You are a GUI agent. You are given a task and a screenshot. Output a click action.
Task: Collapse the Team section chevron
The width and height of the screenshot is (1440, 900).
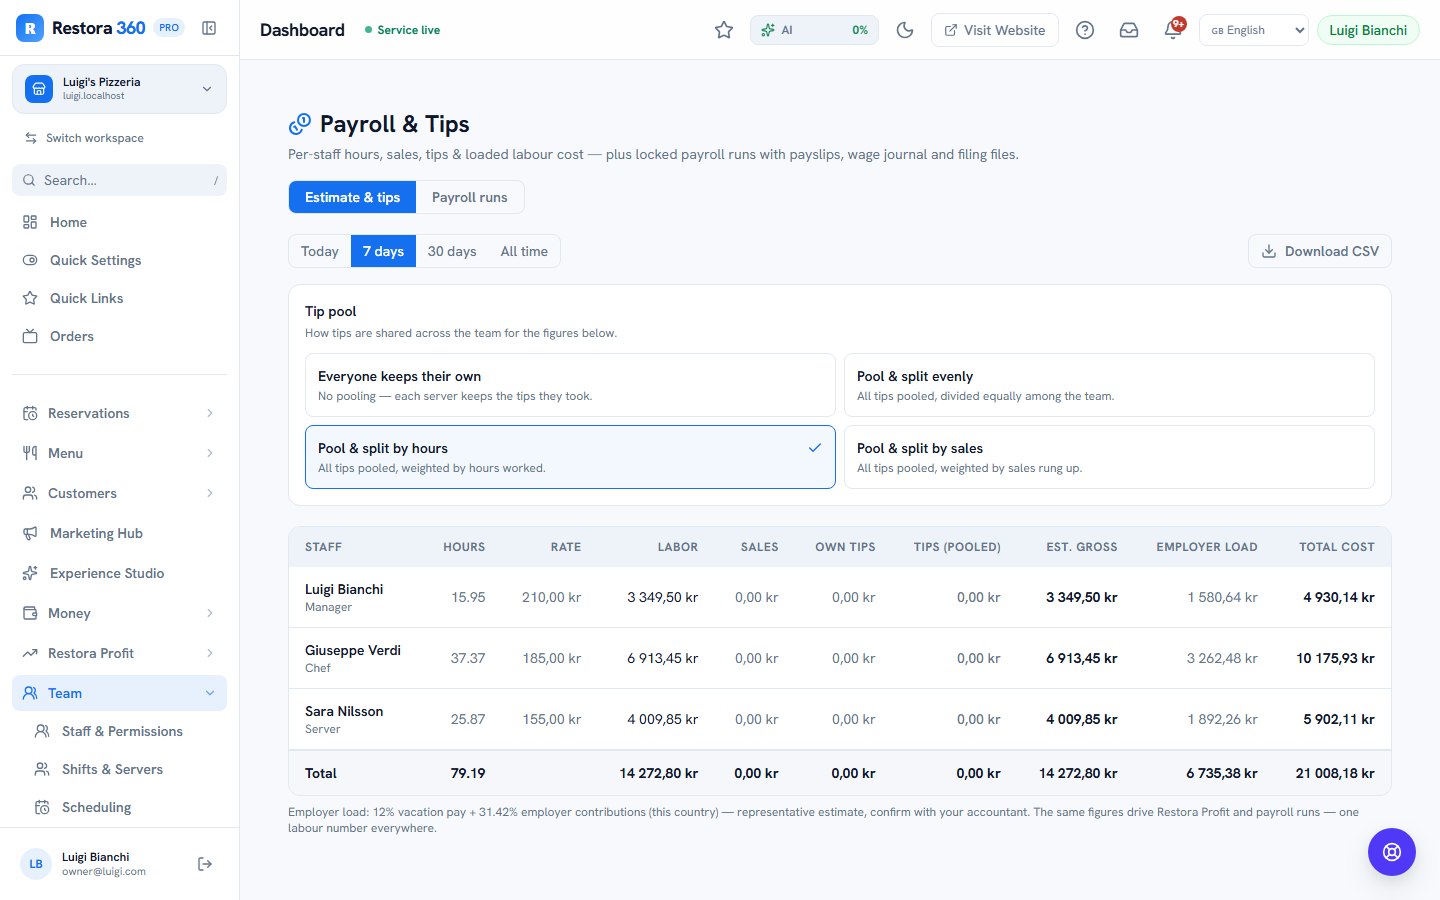210,693
